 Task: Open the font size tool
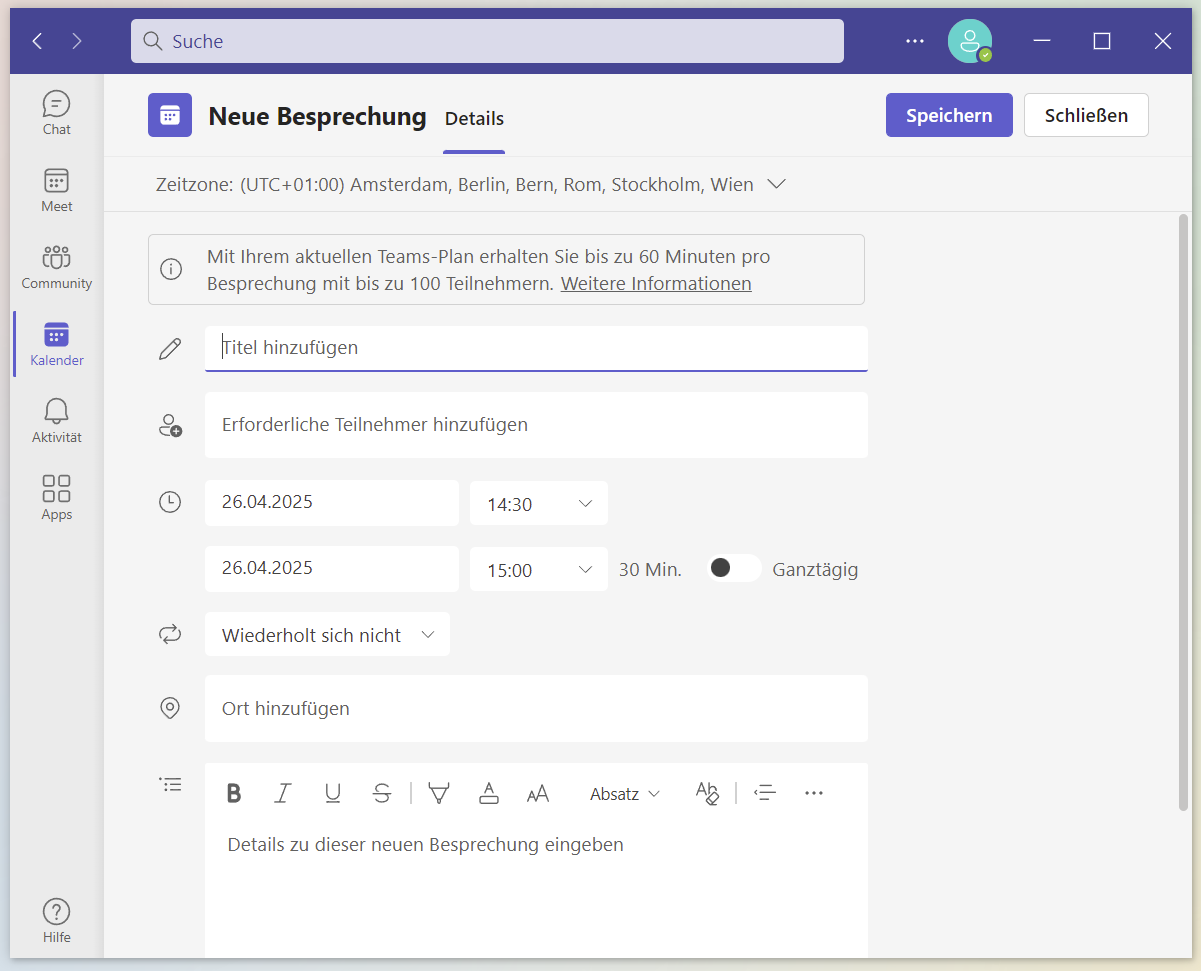[538, 793]
